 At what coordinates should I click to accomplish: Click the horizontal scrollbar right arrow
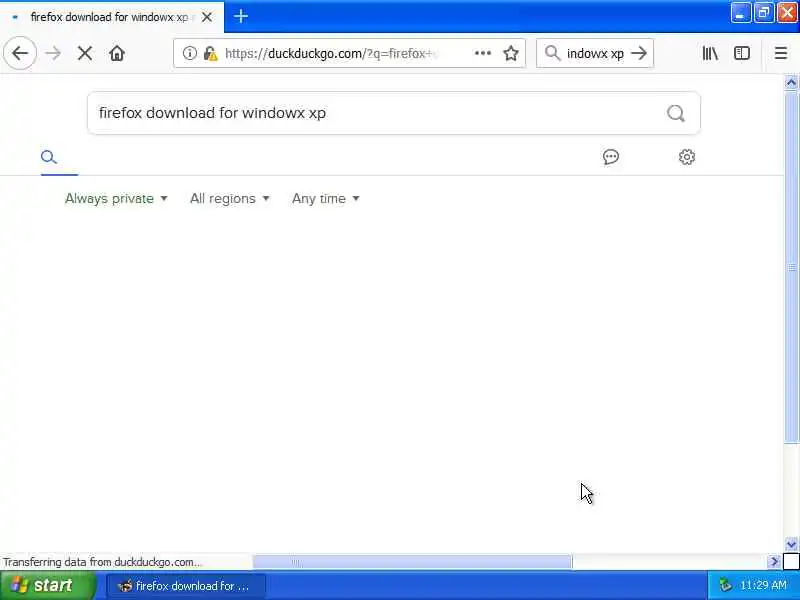coord(774,561)
